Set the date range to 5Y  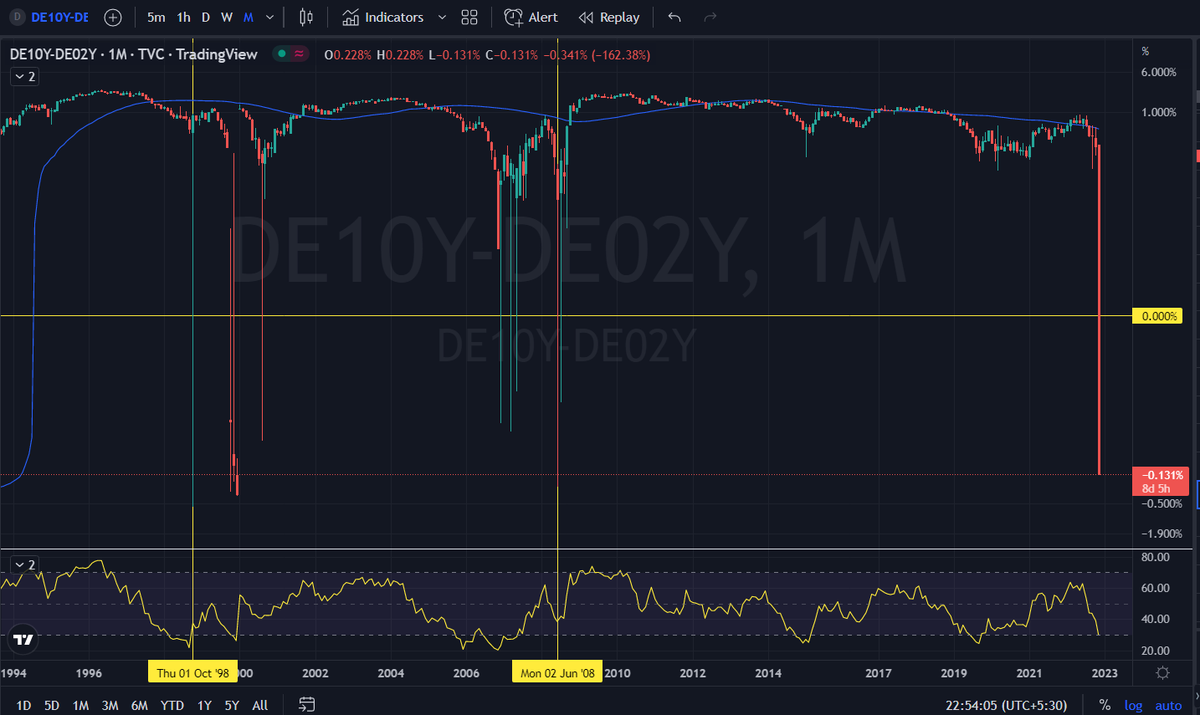pos(231,705)
